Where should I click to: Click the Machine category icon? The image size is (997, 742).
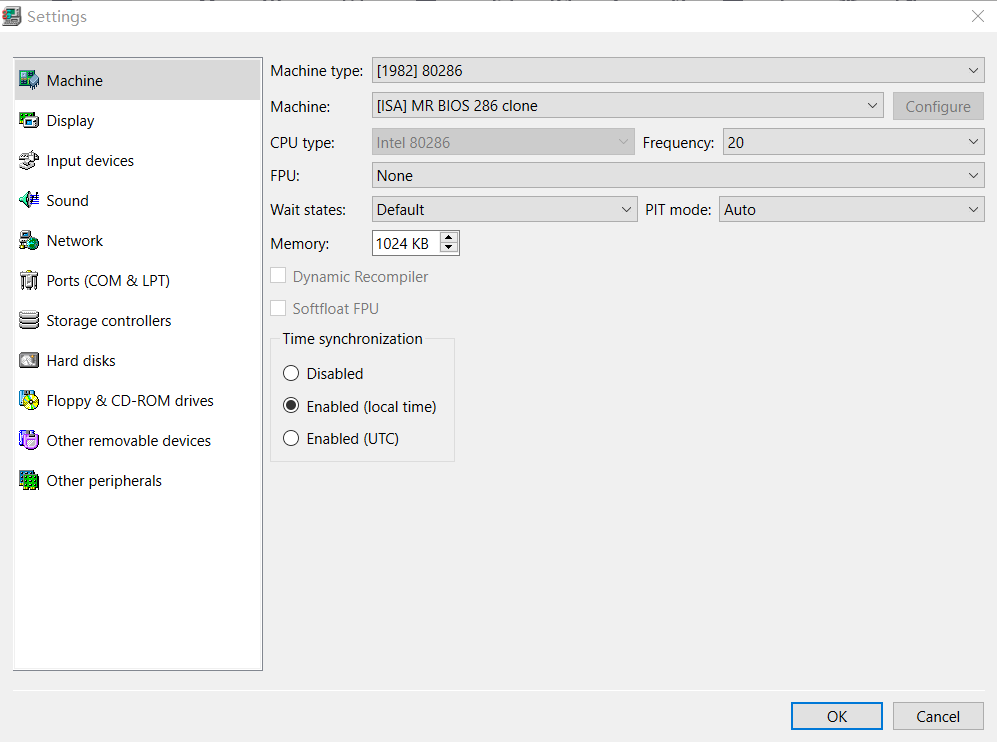29,80
